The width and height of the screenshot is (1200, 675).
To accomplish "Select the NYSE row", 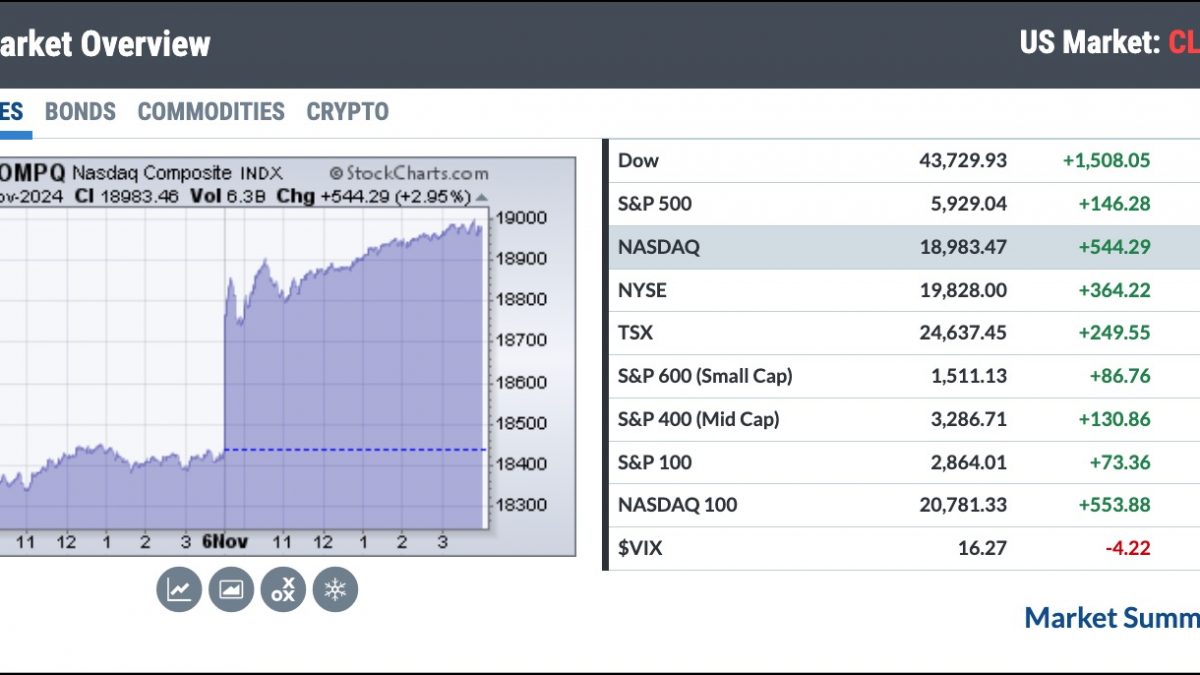I will pyautogui.click(x=904, y=290).
